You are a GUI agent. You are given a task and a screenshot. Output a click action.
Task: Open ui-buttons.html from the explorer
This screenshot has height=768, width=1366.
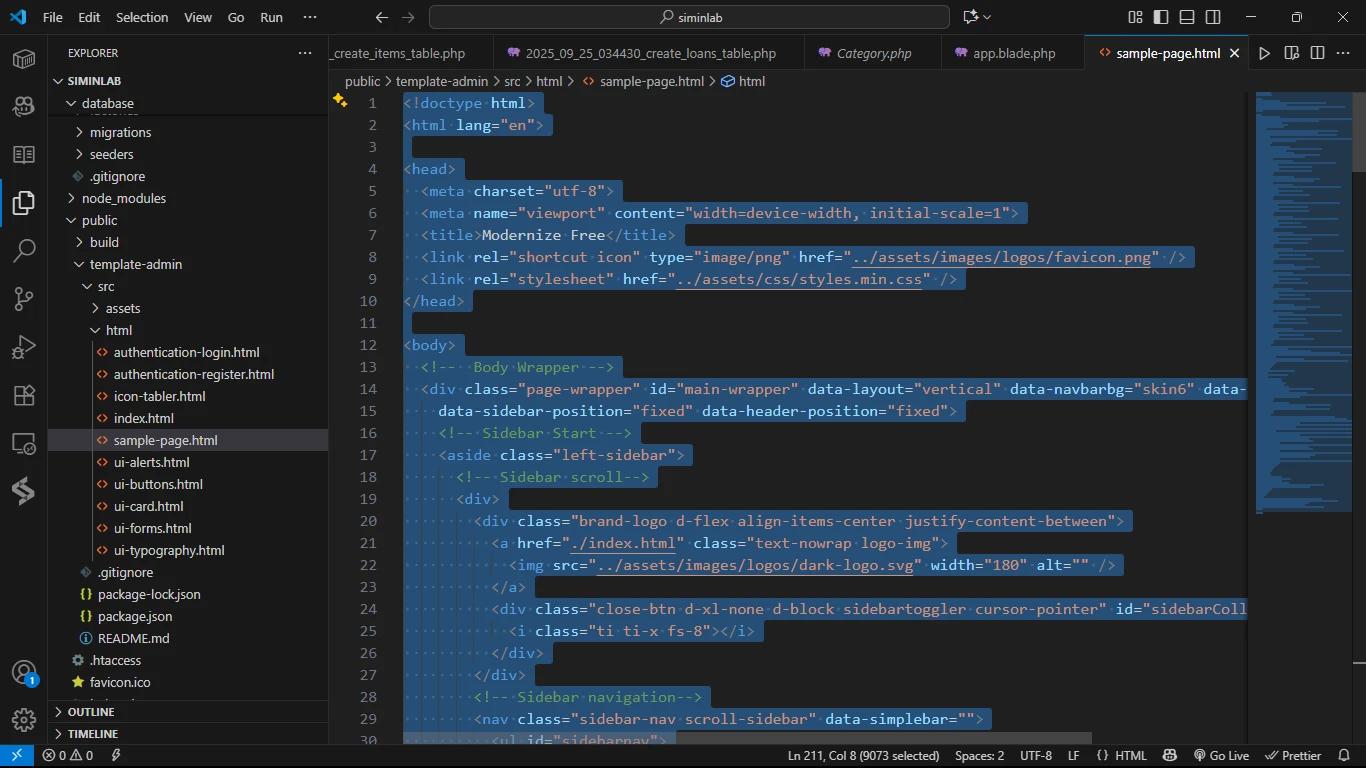click(x=158, y=484)
